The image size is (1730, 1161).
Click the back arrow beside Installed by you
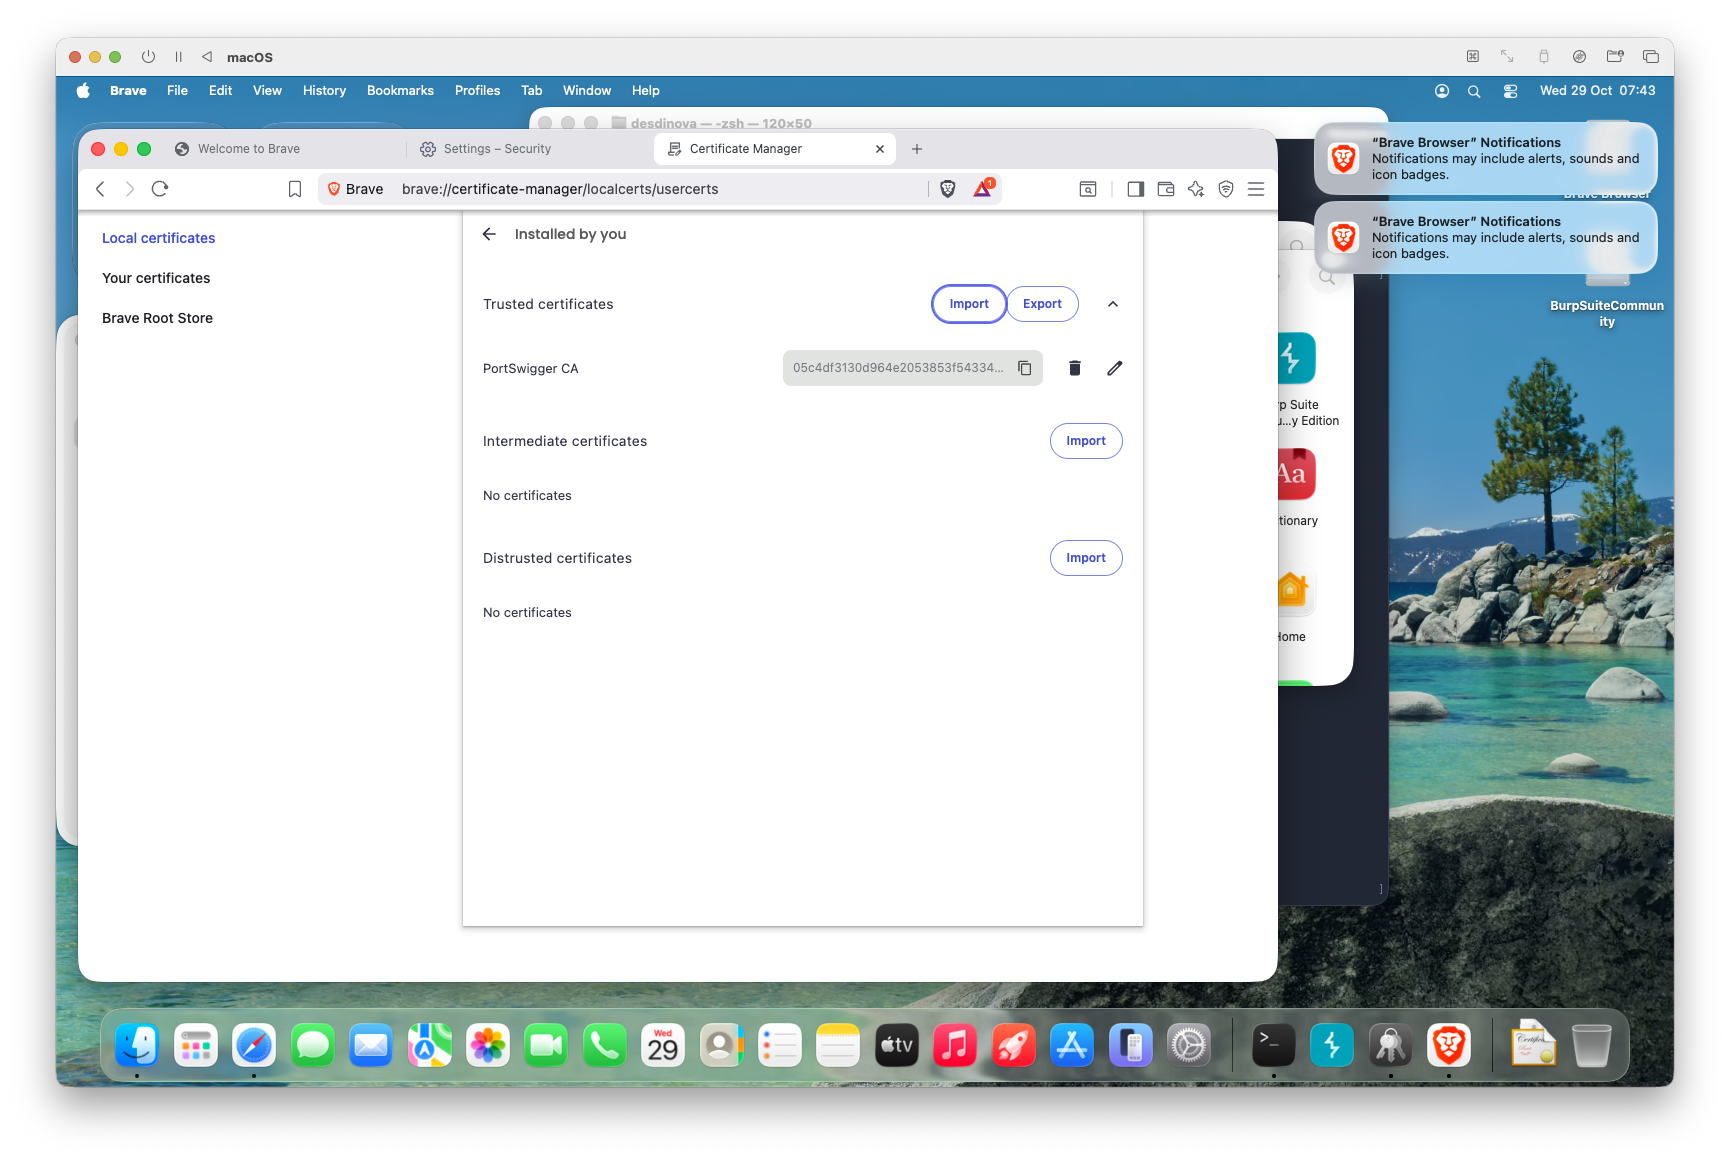(489, 234)
